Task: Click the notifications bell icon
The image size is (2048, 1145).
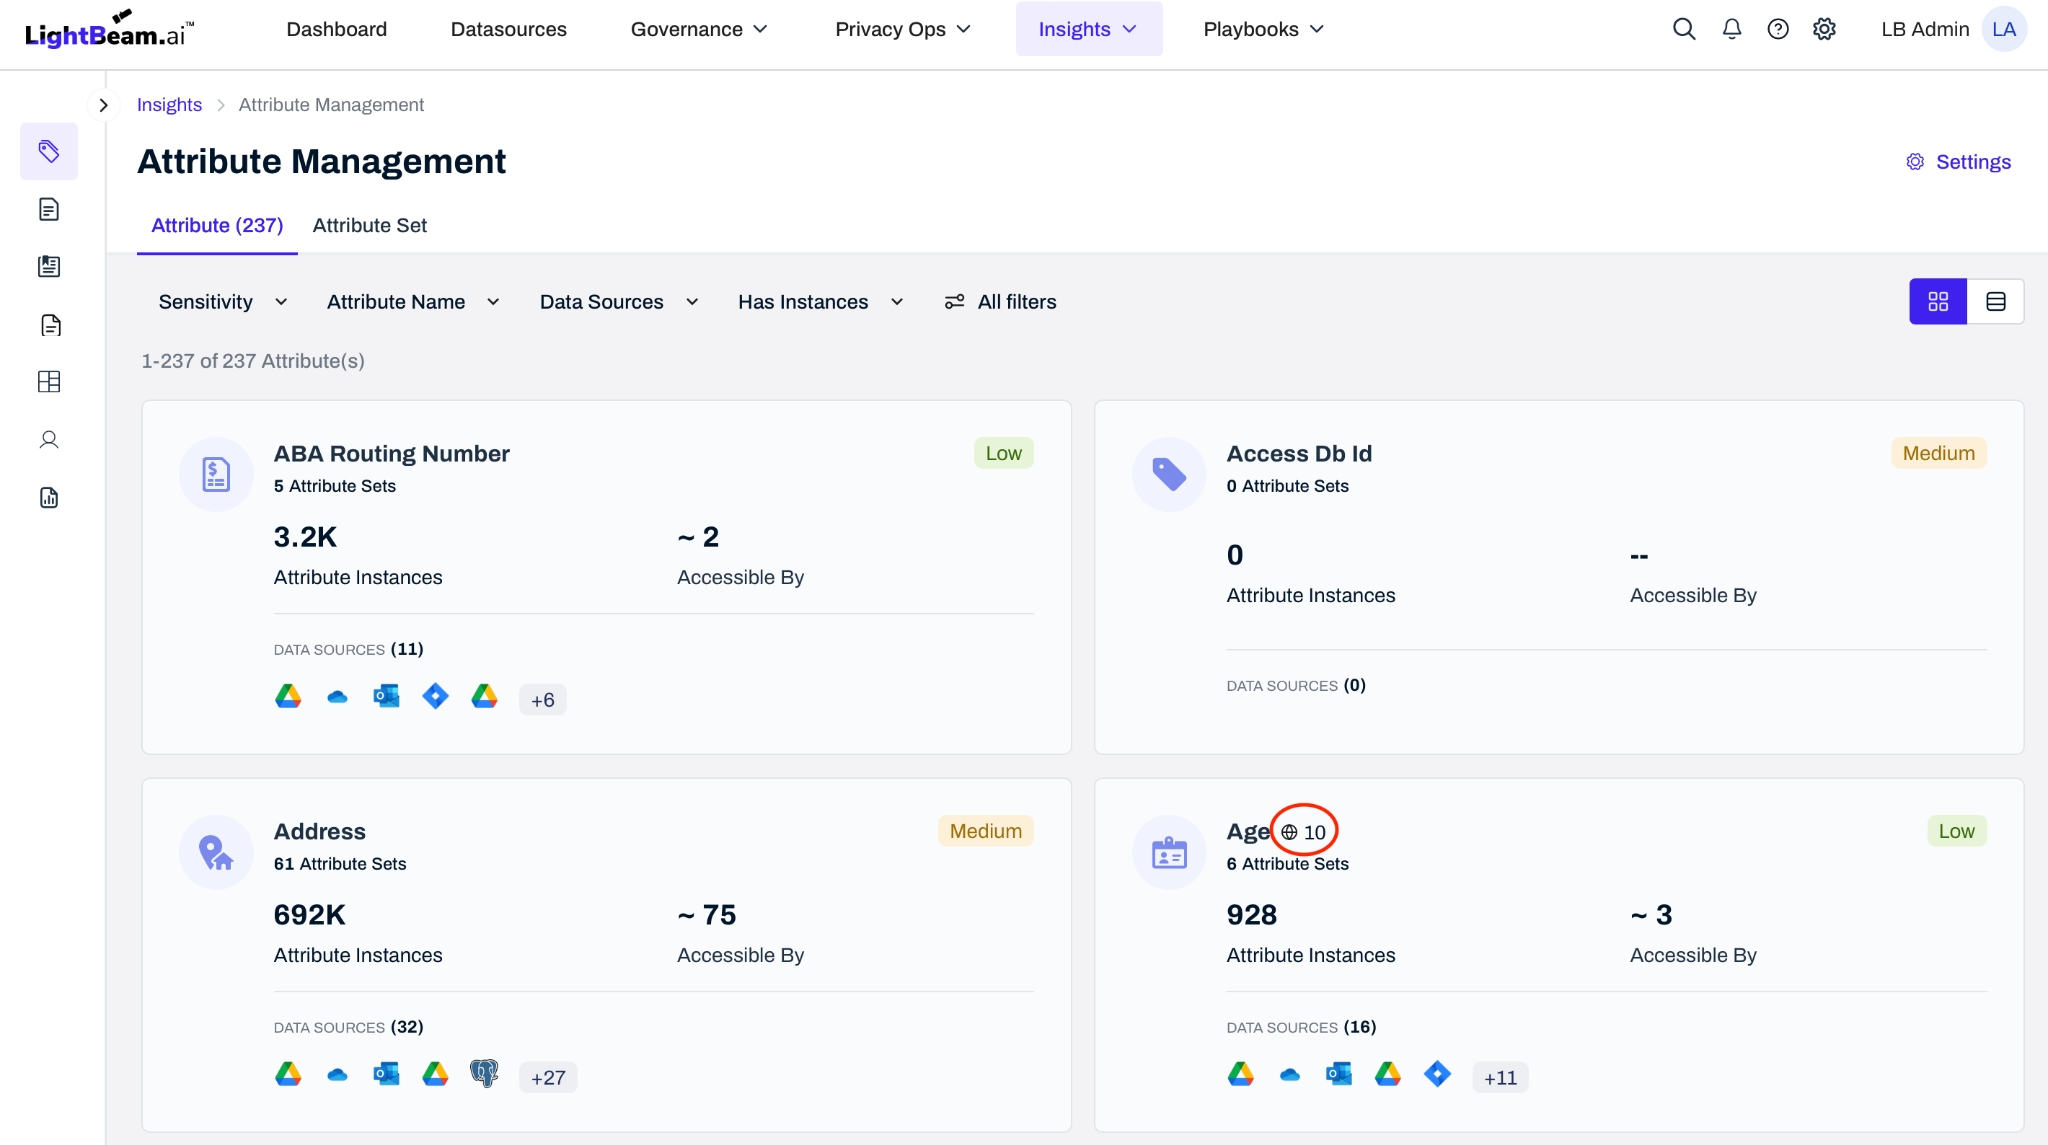Action: [x=1731, y=29]
